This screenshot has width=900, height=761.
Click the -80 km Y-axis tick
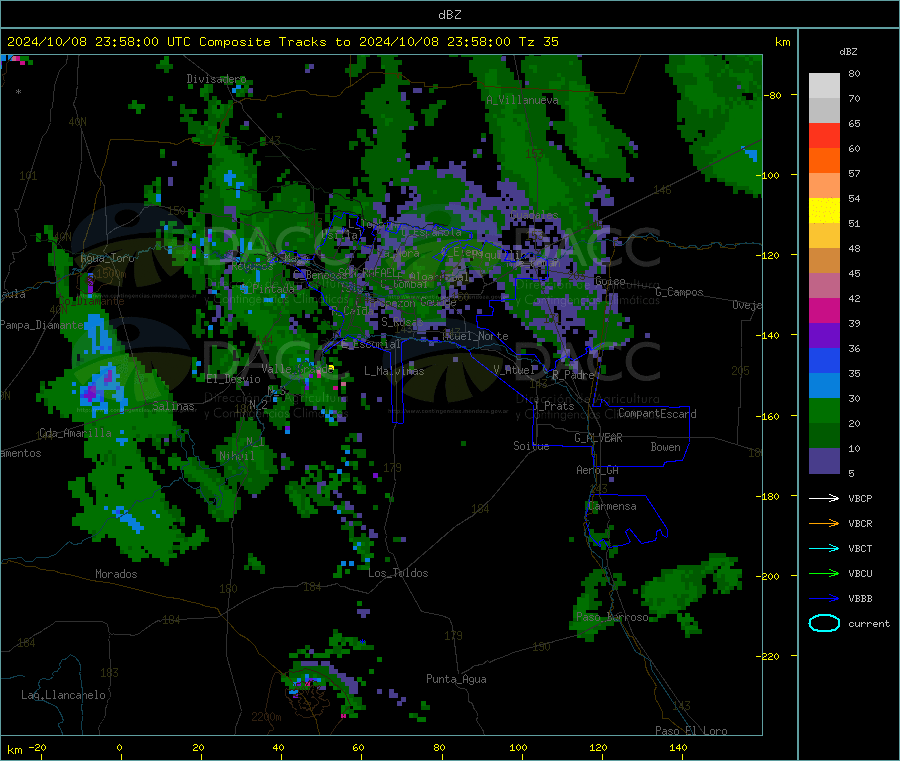point(773,95)
